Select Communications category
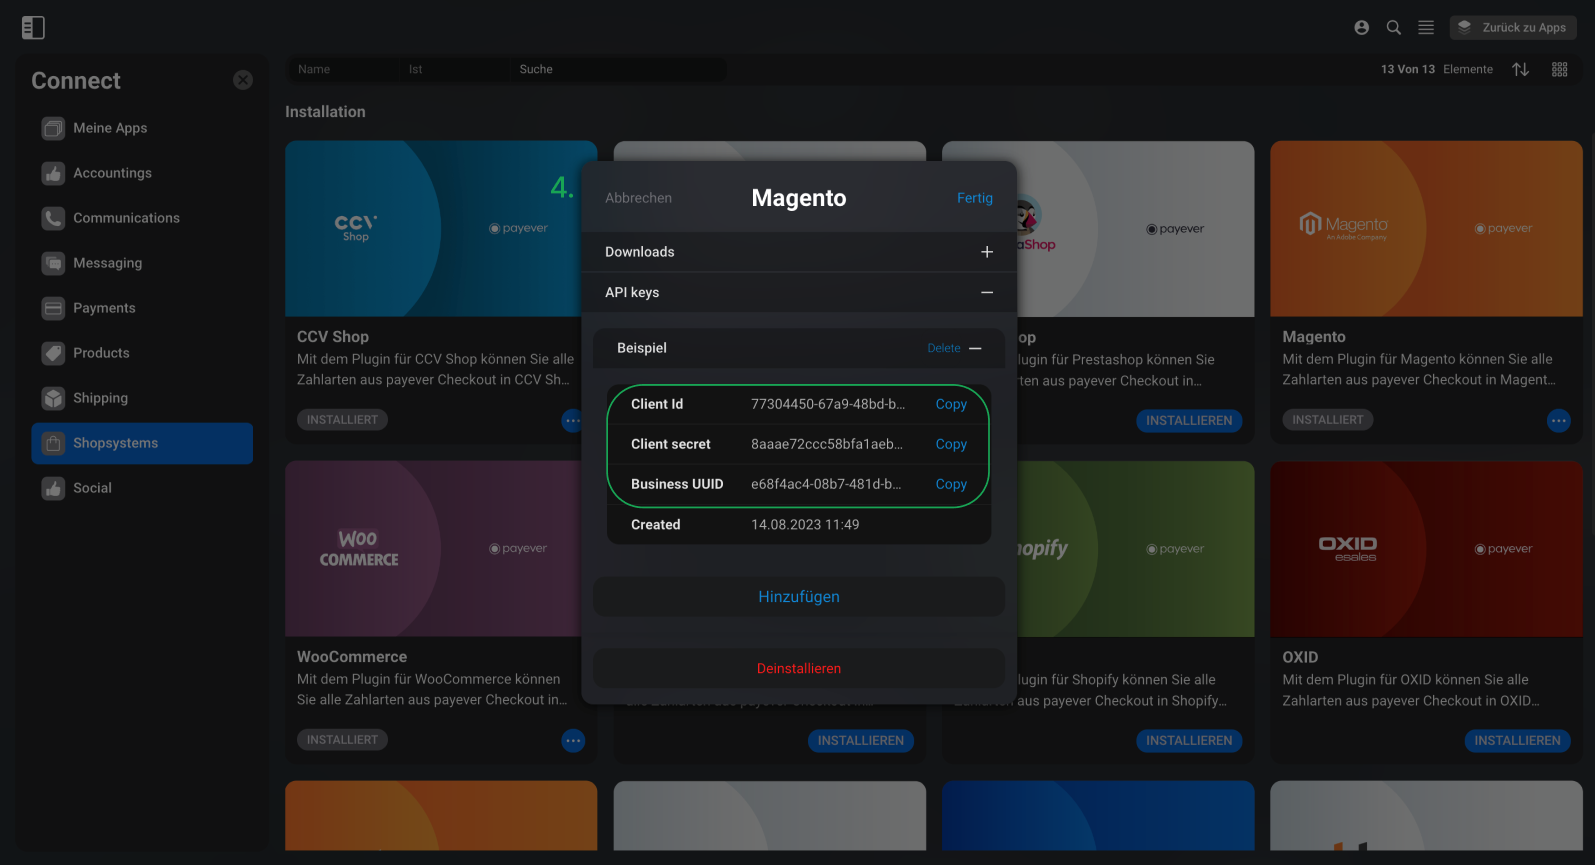This screenshot has width=1595, height=865. (x=142, y=218)
